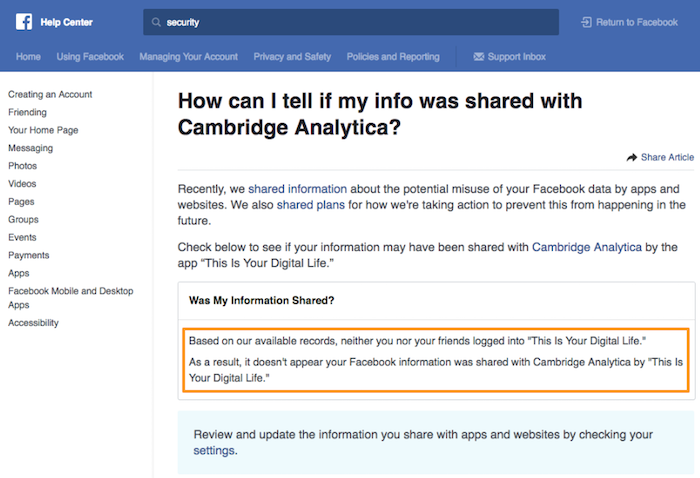Click the Share Article arrow icon

pos(632,158)
